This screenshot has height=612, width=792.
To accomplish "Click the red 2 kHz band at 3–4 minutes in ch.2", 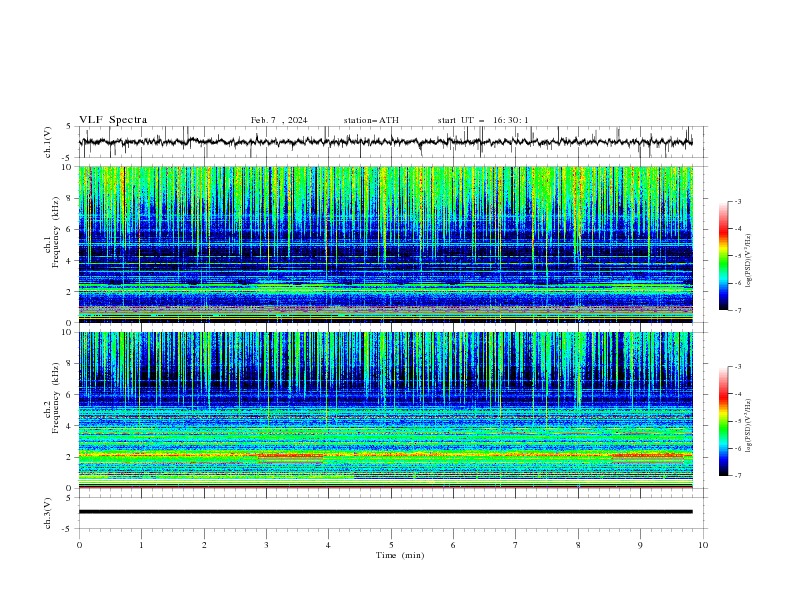I will pos(290,457).
